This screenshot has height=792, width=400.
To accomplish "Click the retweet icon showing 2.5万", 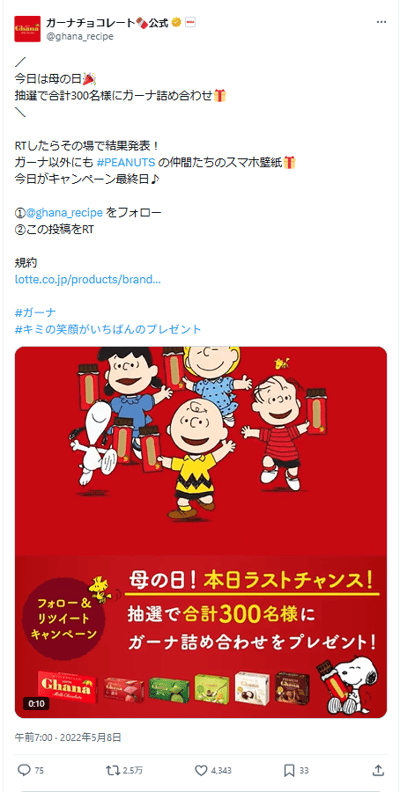I will coord(113,770).
